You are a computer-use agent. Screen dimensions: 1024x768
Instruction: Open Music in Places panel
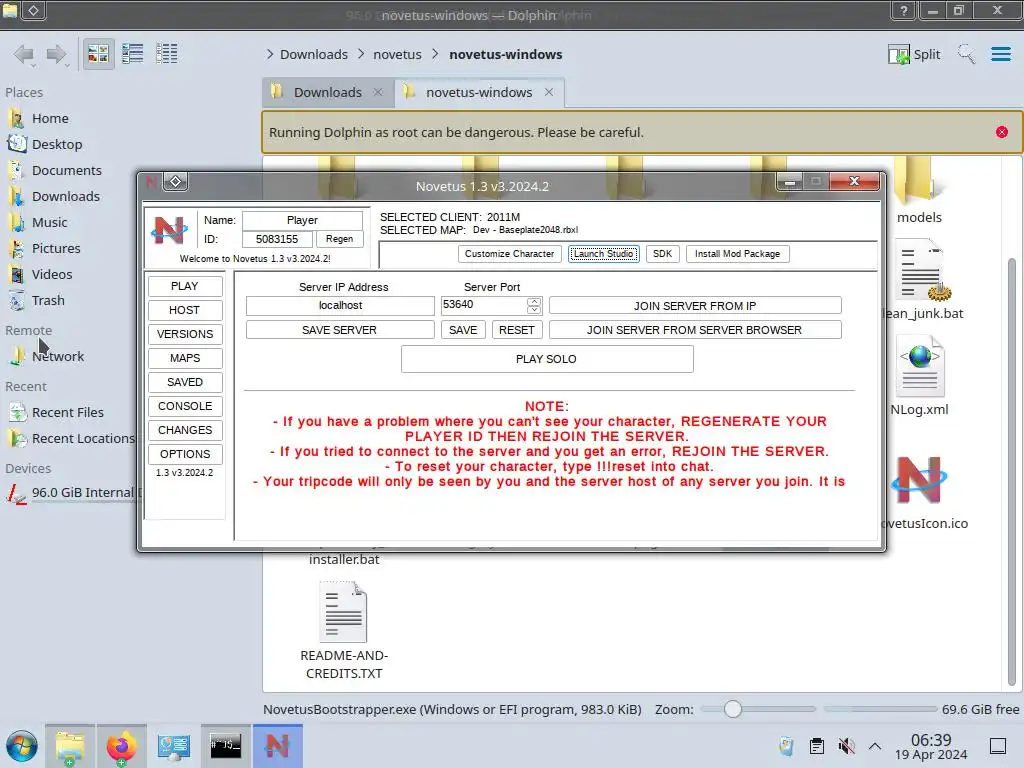(x=50, y=223)
